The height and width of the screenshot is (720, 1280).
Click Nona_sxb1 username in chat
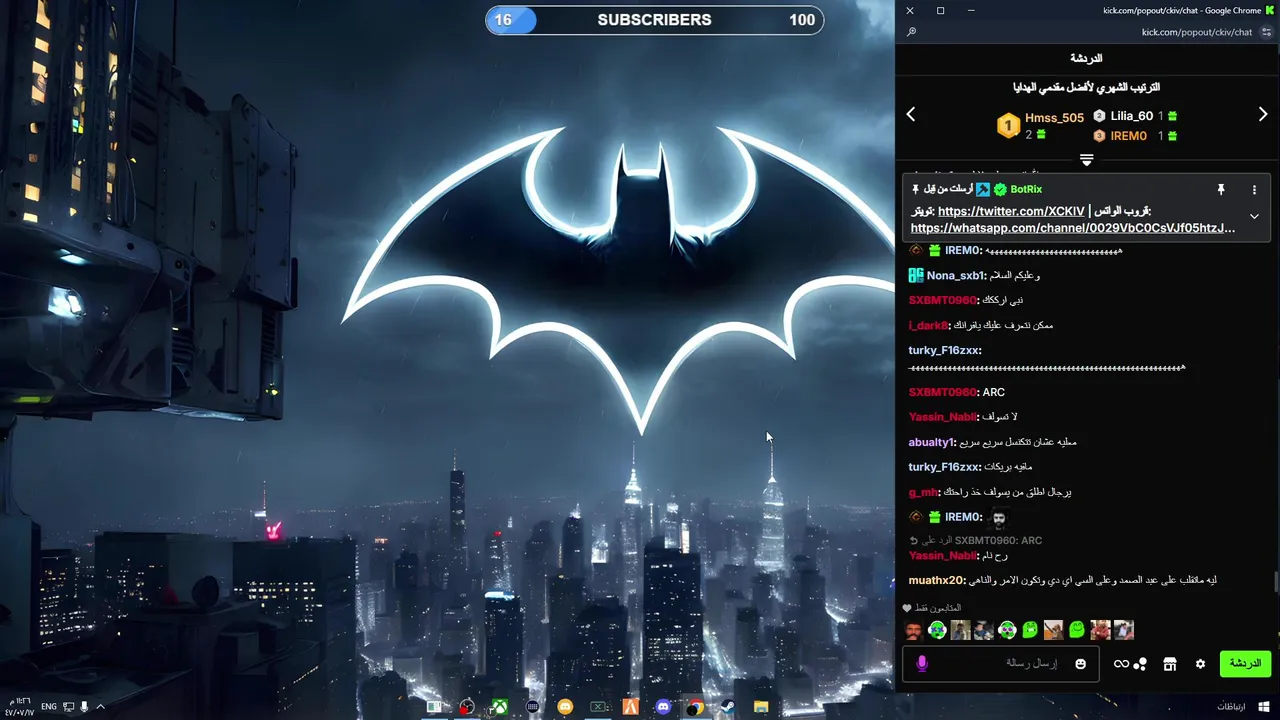tap(955, 276)
